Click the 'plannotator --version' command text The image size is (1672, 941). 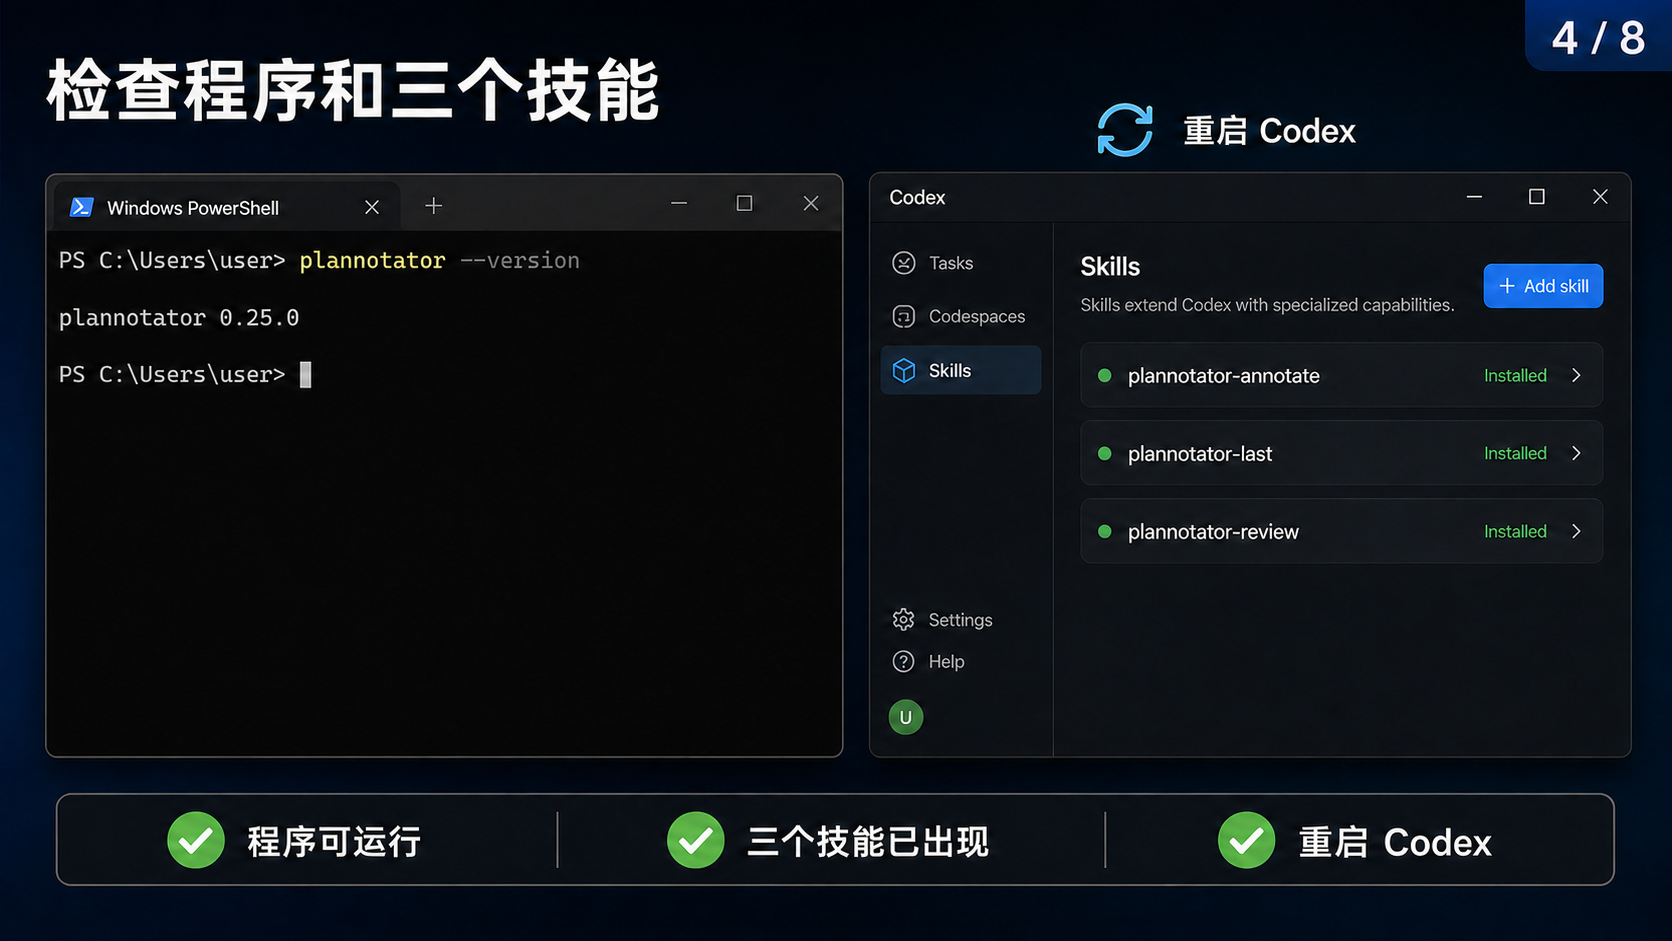(x=439, y=261)
